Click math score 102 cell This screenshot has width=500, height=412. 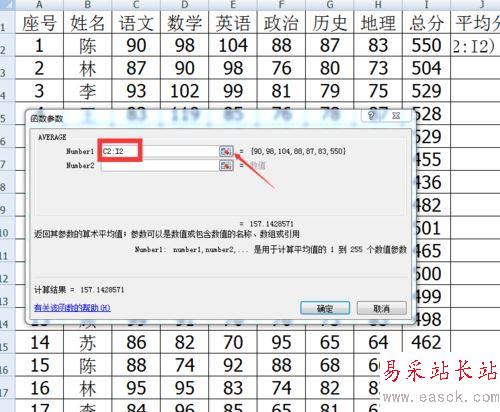point(184,91)
